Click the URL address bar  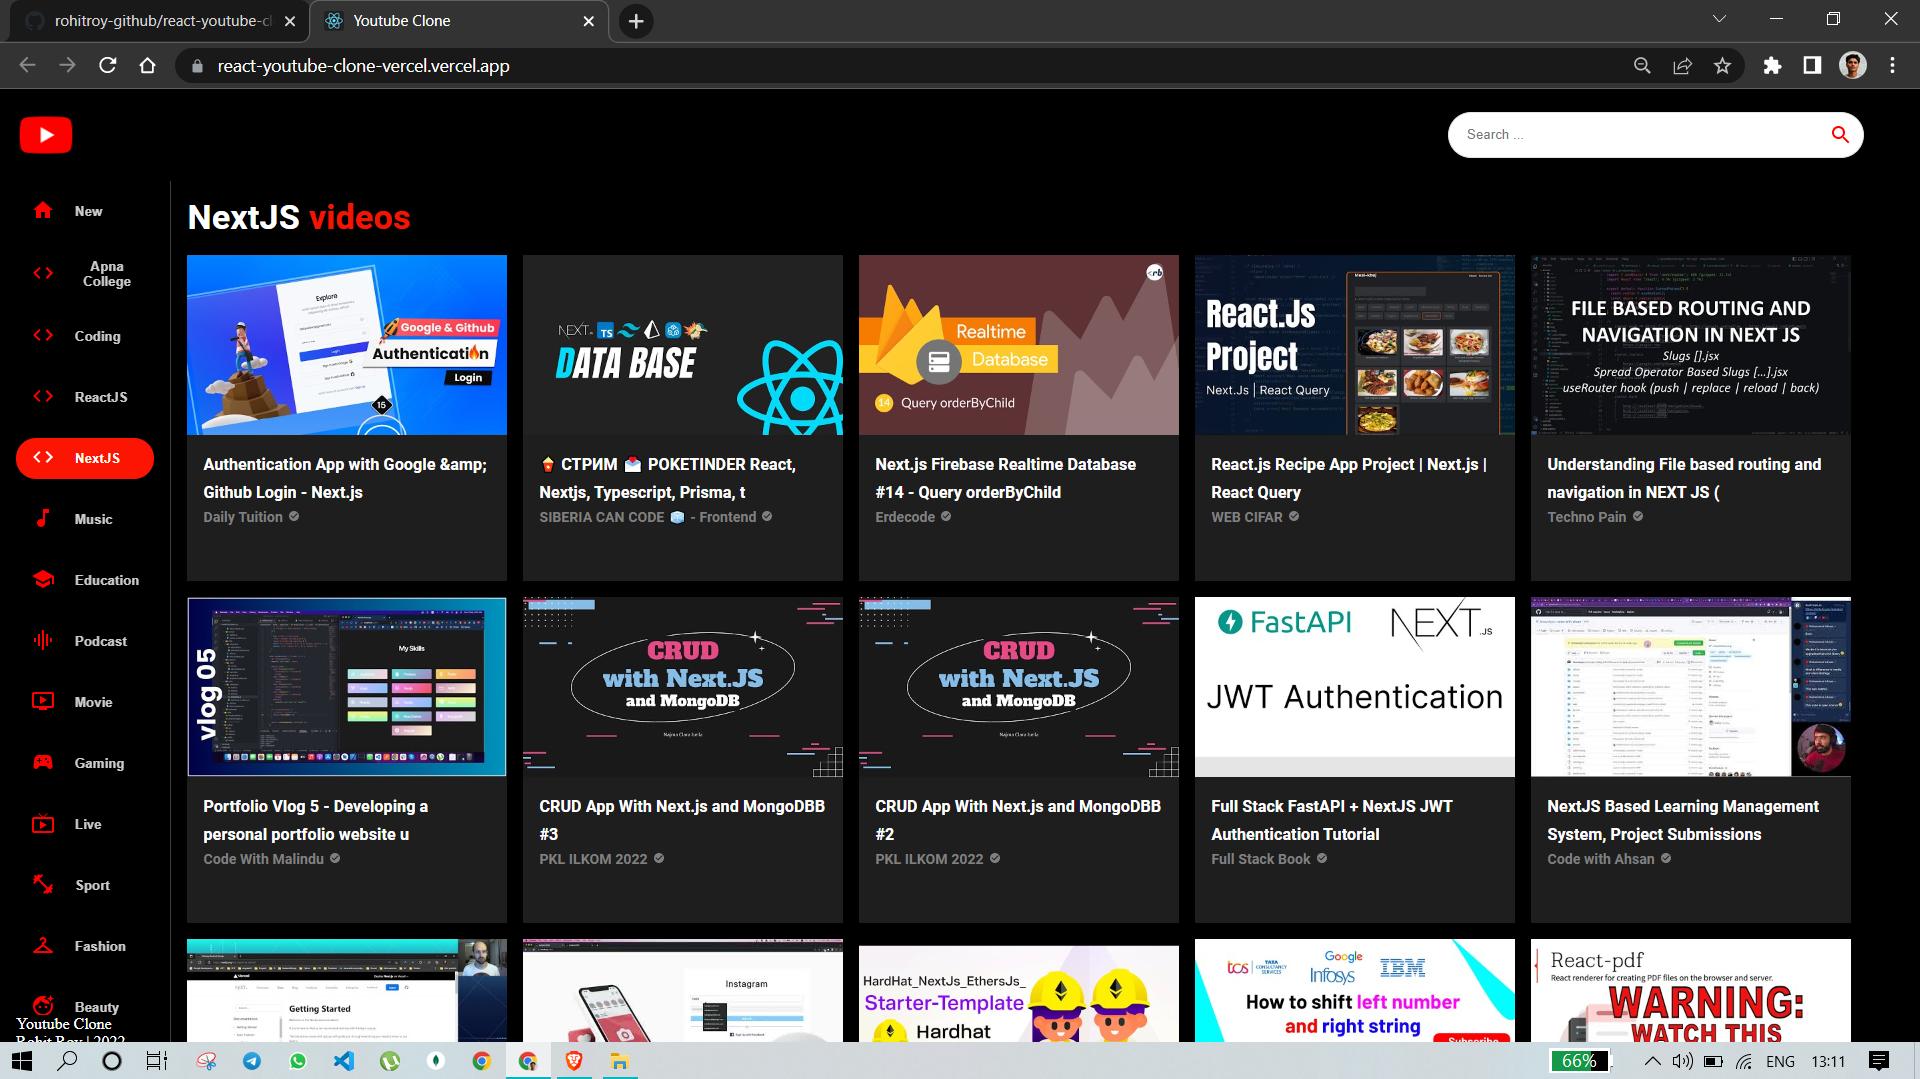click(900, 66)
